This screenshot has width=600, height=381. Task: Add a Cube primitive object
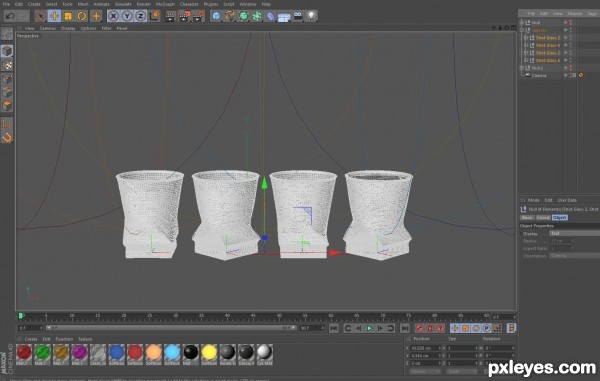216,16
